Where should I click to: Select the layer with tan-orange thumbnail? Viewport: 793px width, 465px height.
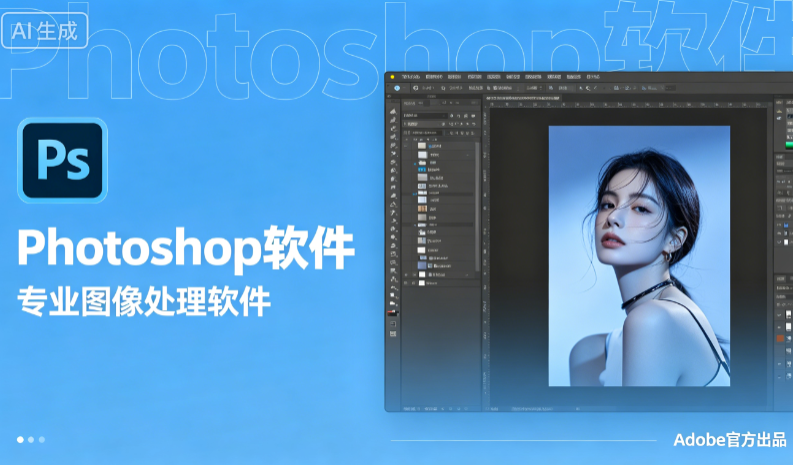pyautogui.click(x=437, y=208)
